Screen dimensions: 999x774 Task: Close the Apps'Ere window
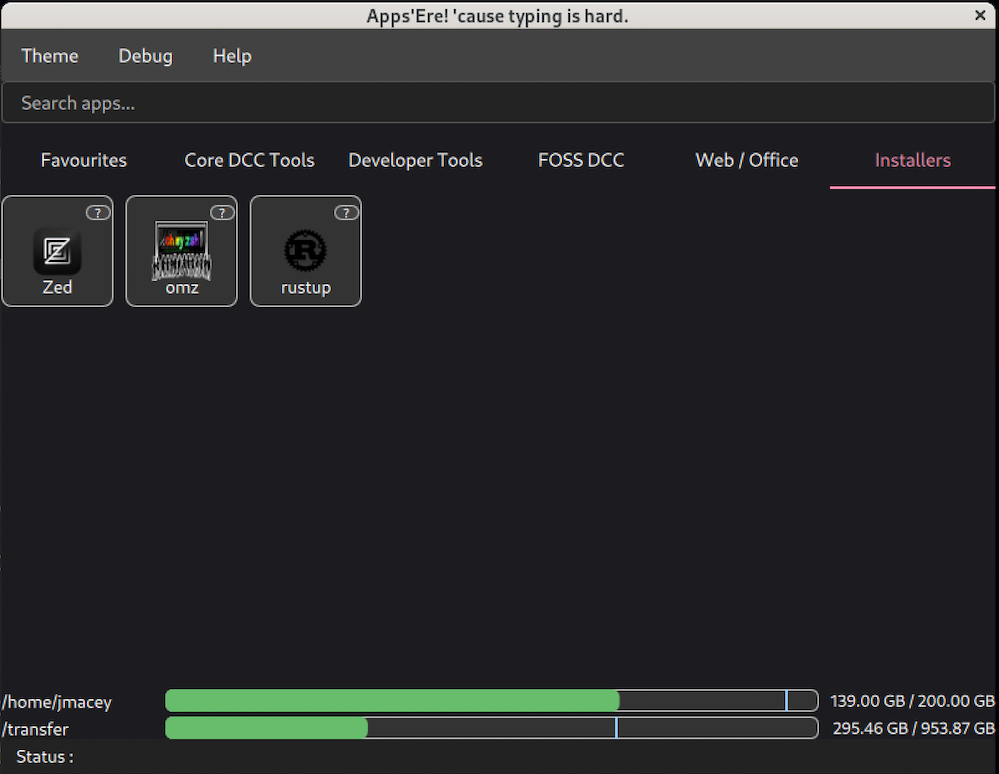[x=981, y=15]
